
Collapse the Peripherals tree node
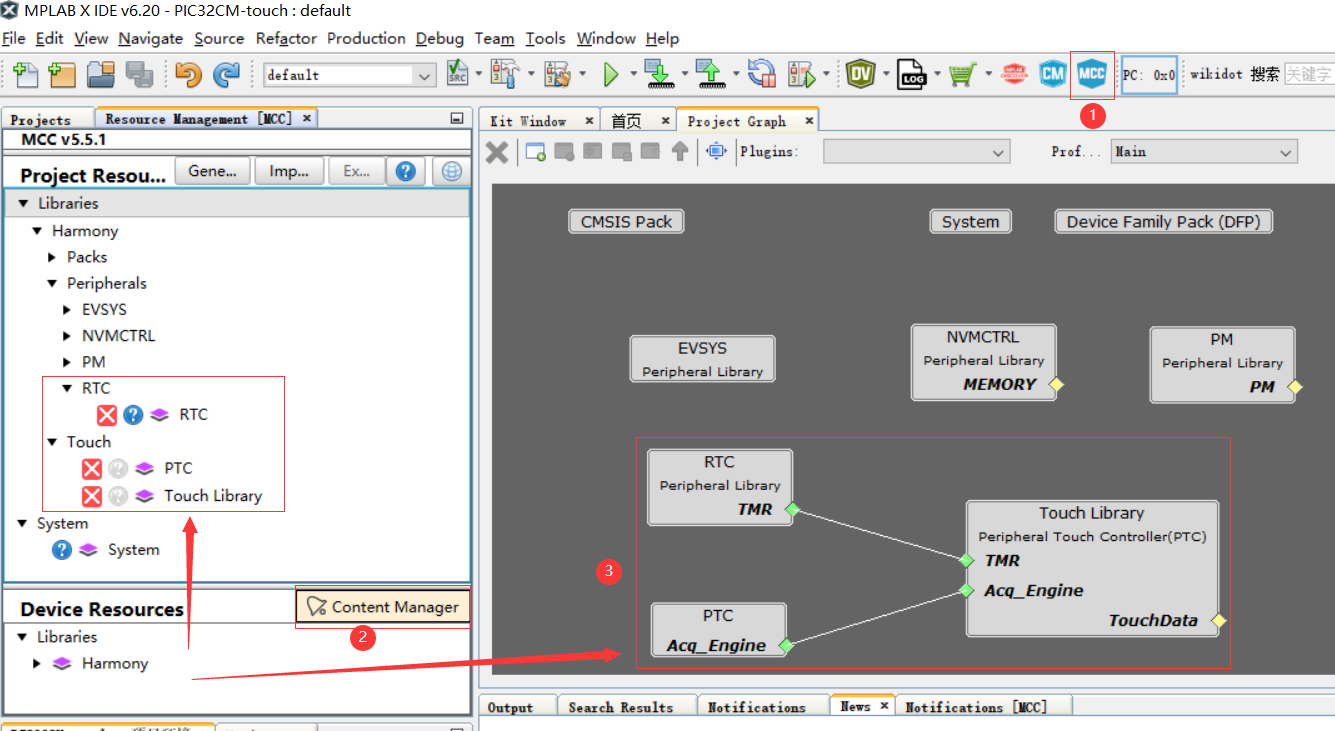(x=52, y=284)
